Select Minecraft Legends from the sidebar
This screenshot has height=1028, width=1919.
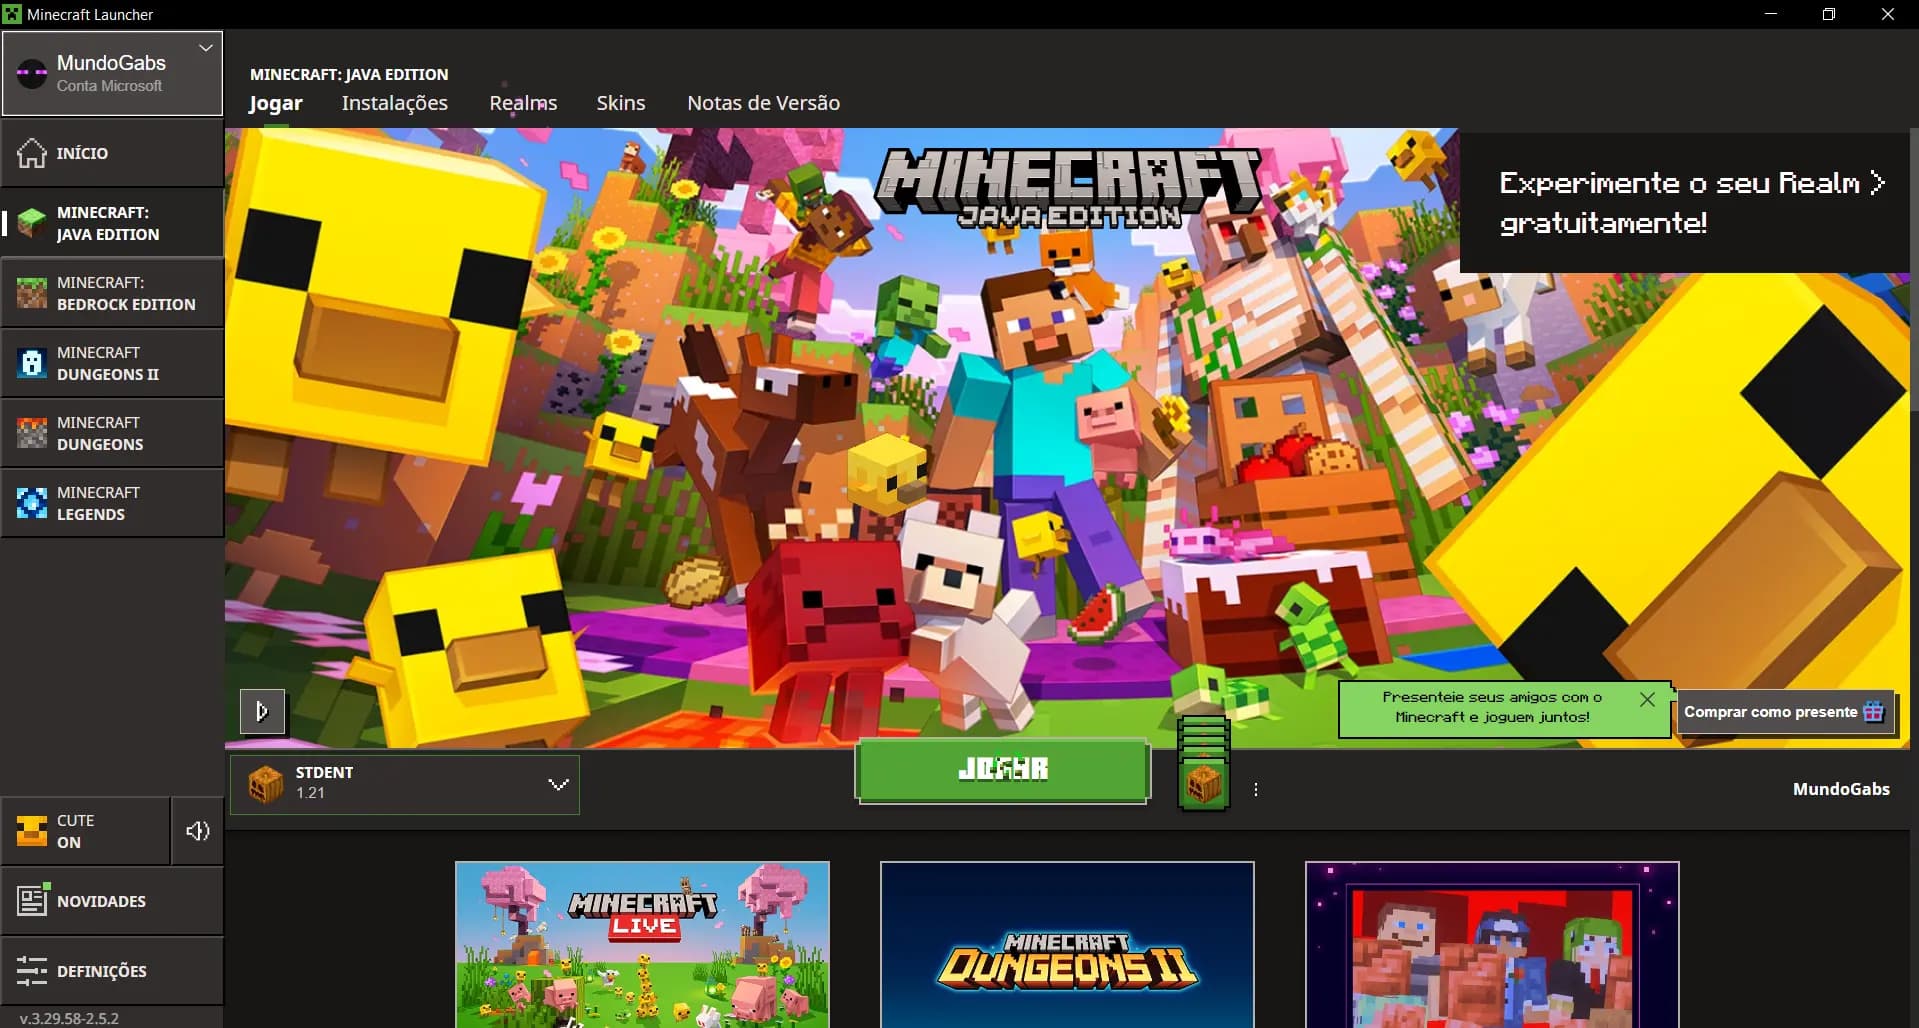point(112,502)
